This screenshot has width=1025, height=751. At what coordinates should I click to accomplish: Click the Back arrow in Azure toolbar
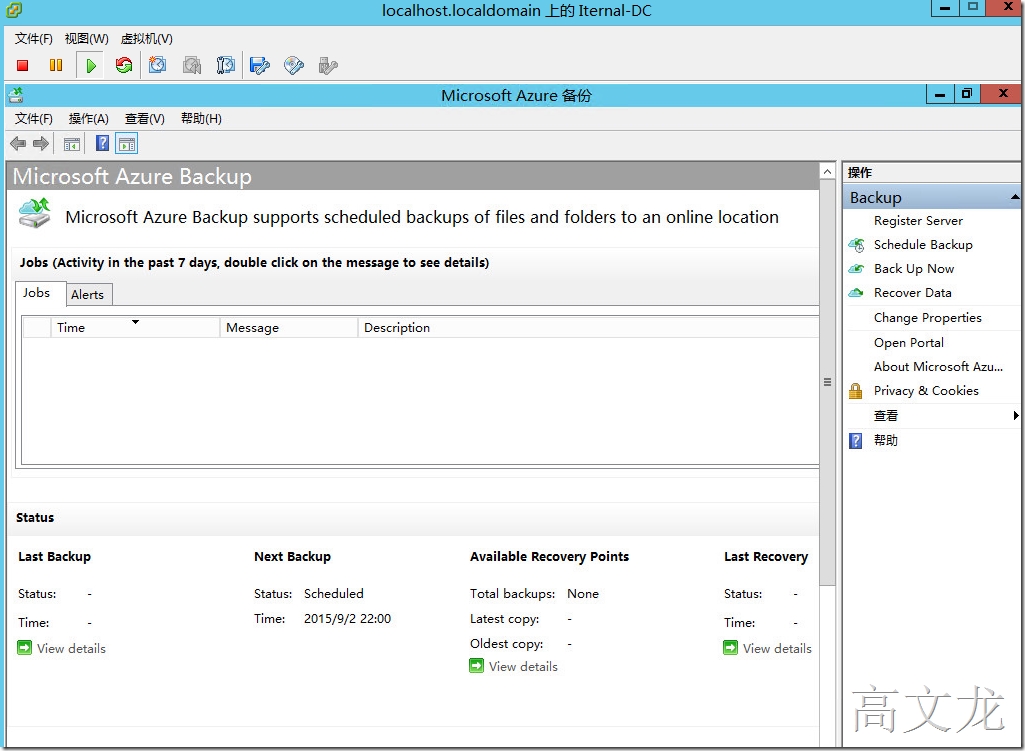tap(18, 144)
